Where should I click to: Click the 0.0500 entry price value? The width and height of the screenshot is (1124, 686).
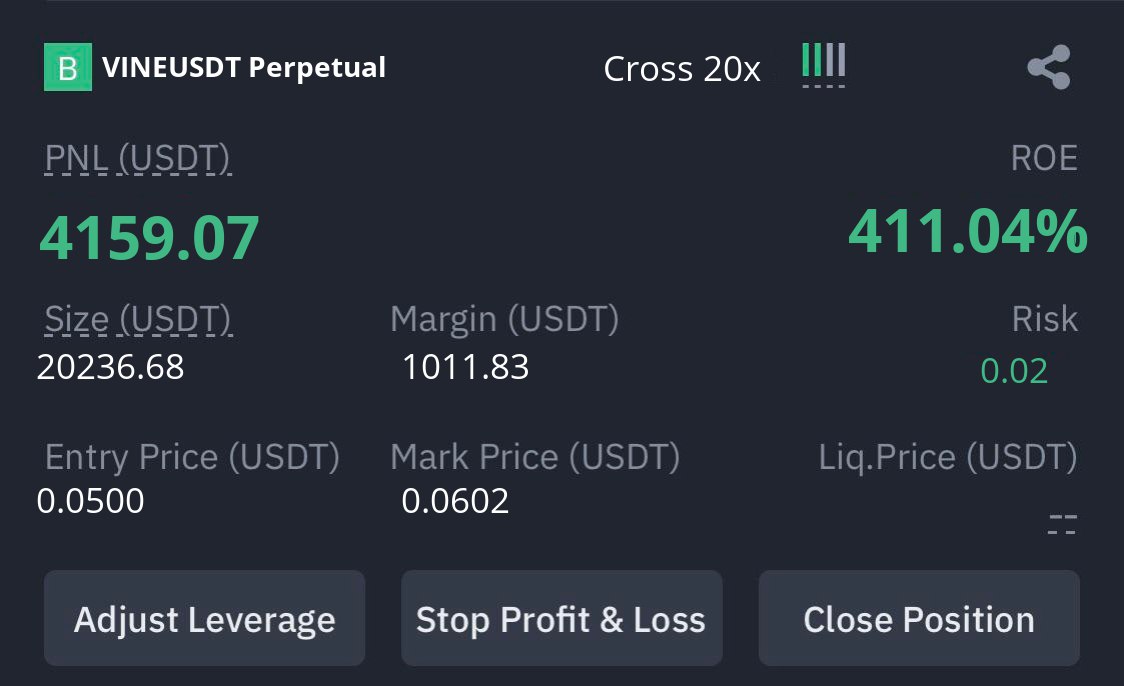pyautogui.click(x=90, y=500)
